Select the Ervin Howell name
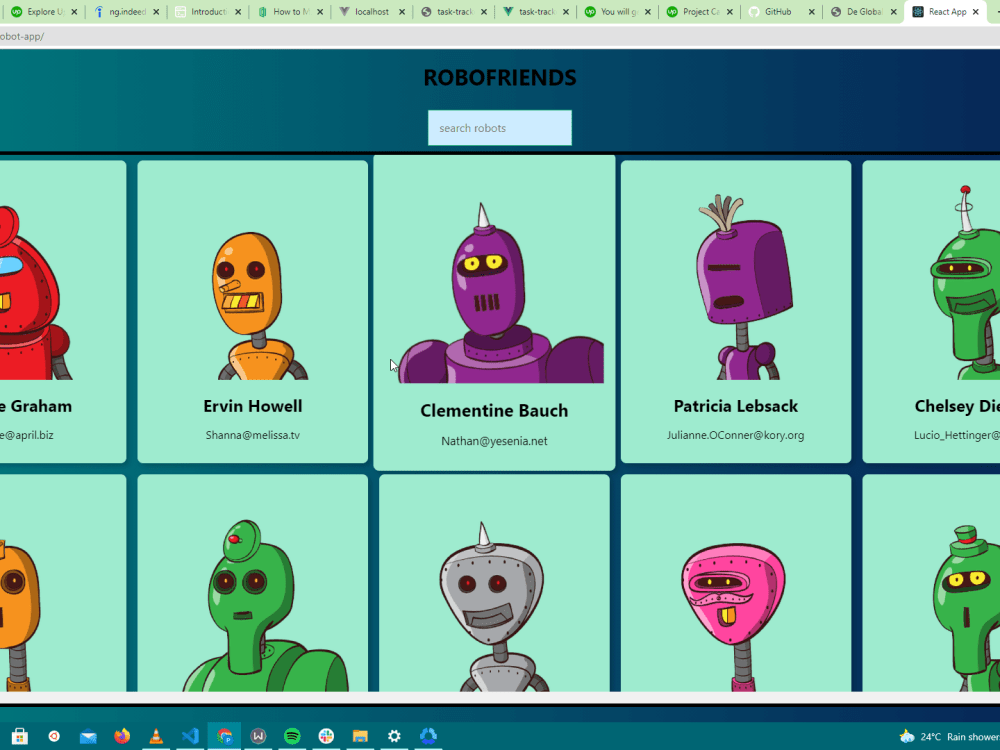This screenshot has width=1000, height=750. pos(253,406)
